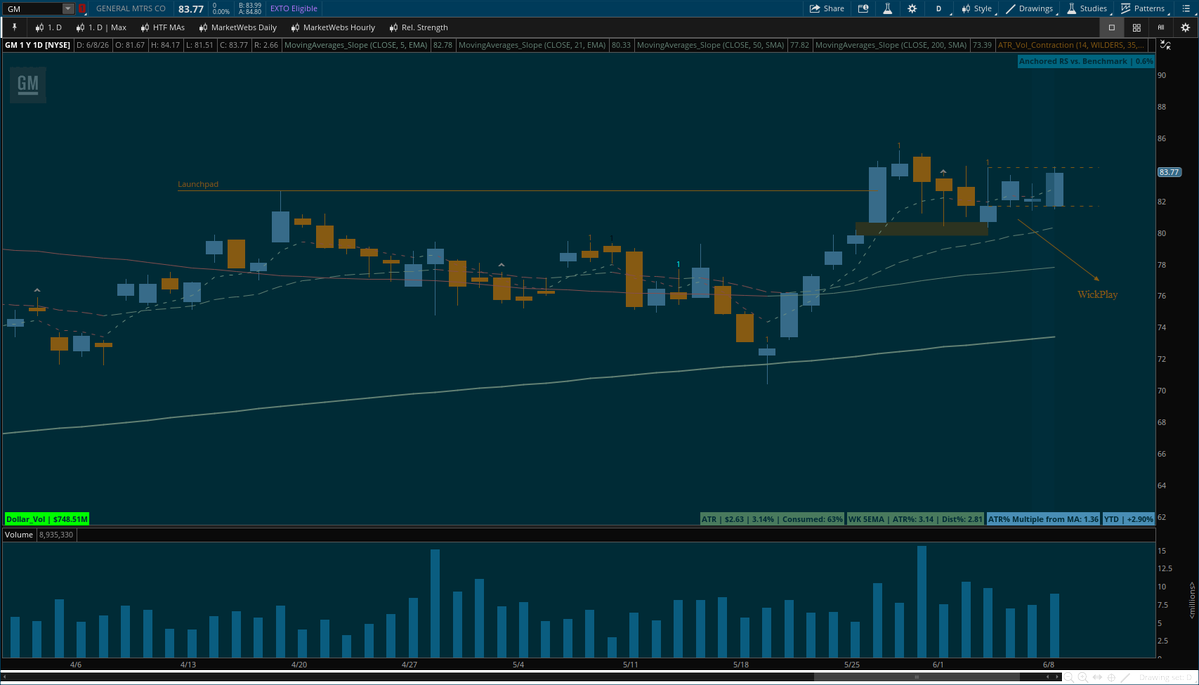Click GENERAL MTRS CO company name
Viewport: 1199px width, 685px height.
click(131, 8)
